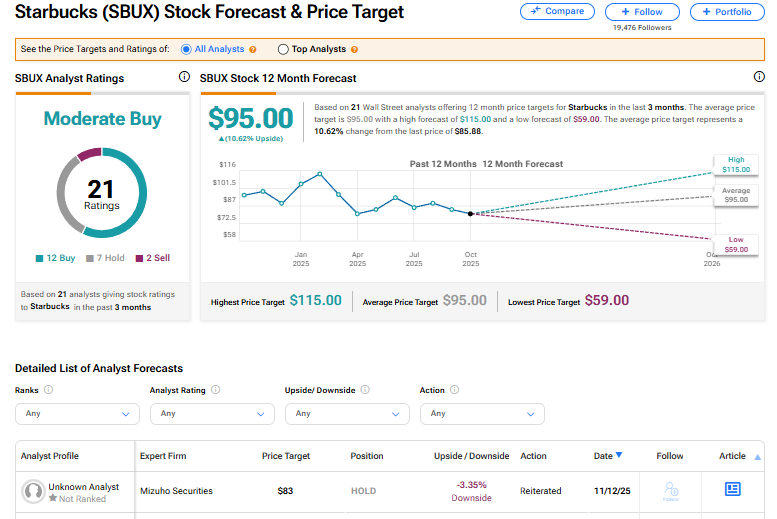Select the All Analysts radio button
The width and height of the screenshot is (777, 519).
[187, 49]
